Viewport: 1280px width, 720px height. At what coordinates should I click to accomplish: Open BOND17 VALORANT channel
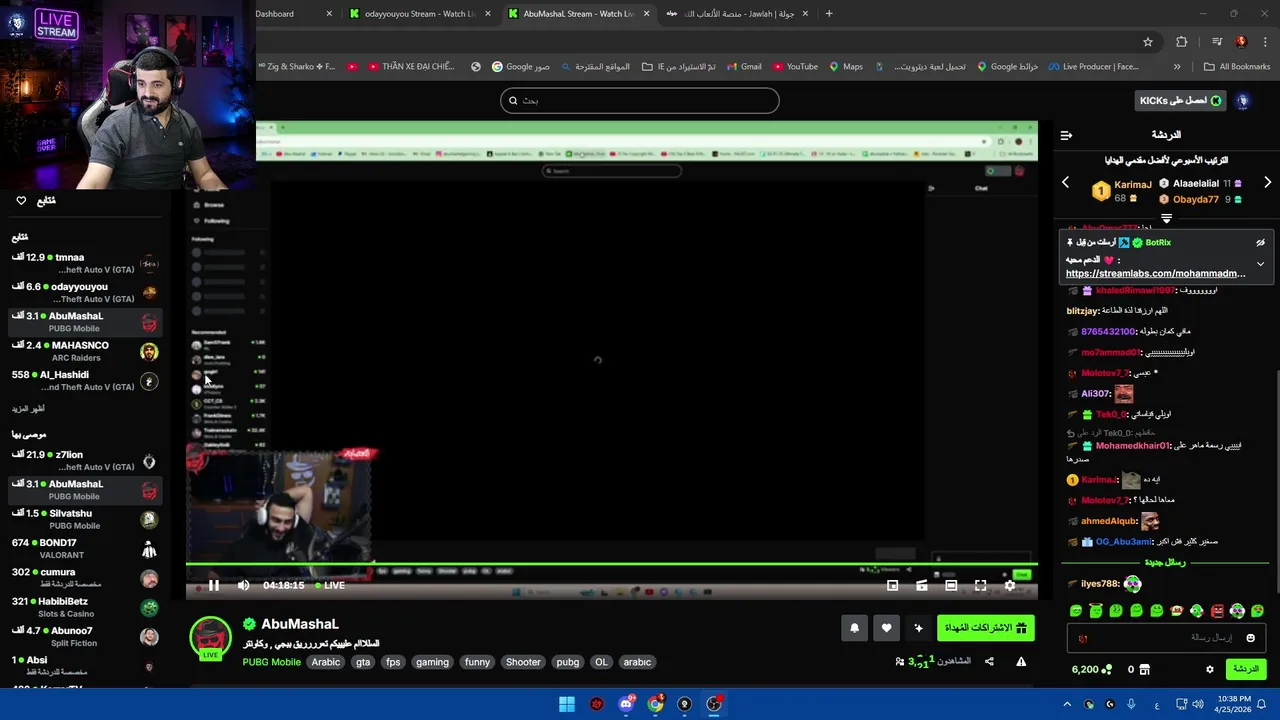coord(85,549)
